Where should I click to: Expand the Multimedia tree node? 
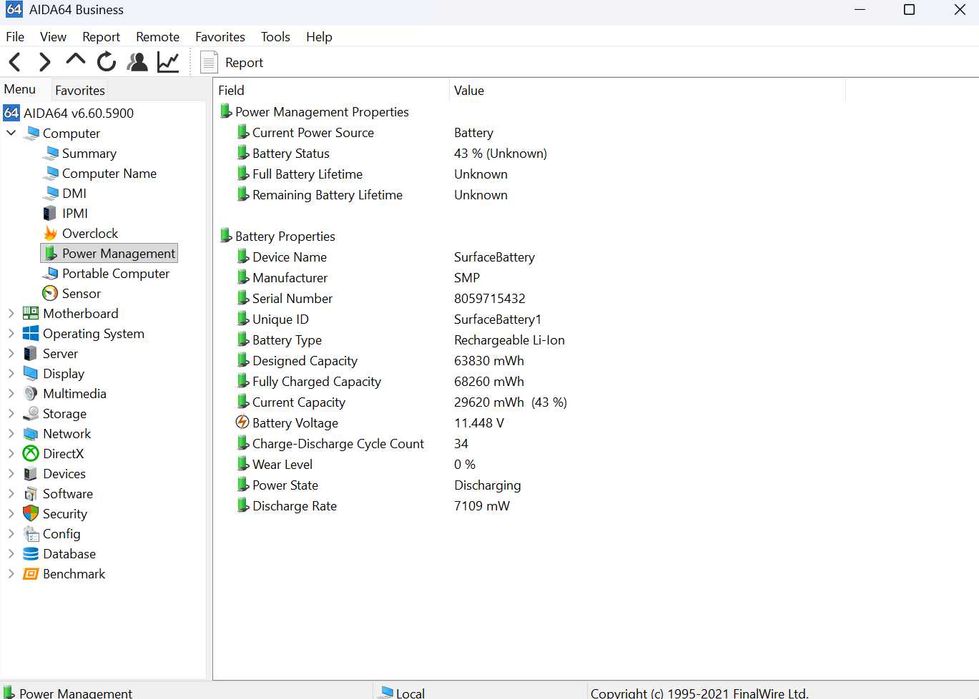[x=11, y=393]
